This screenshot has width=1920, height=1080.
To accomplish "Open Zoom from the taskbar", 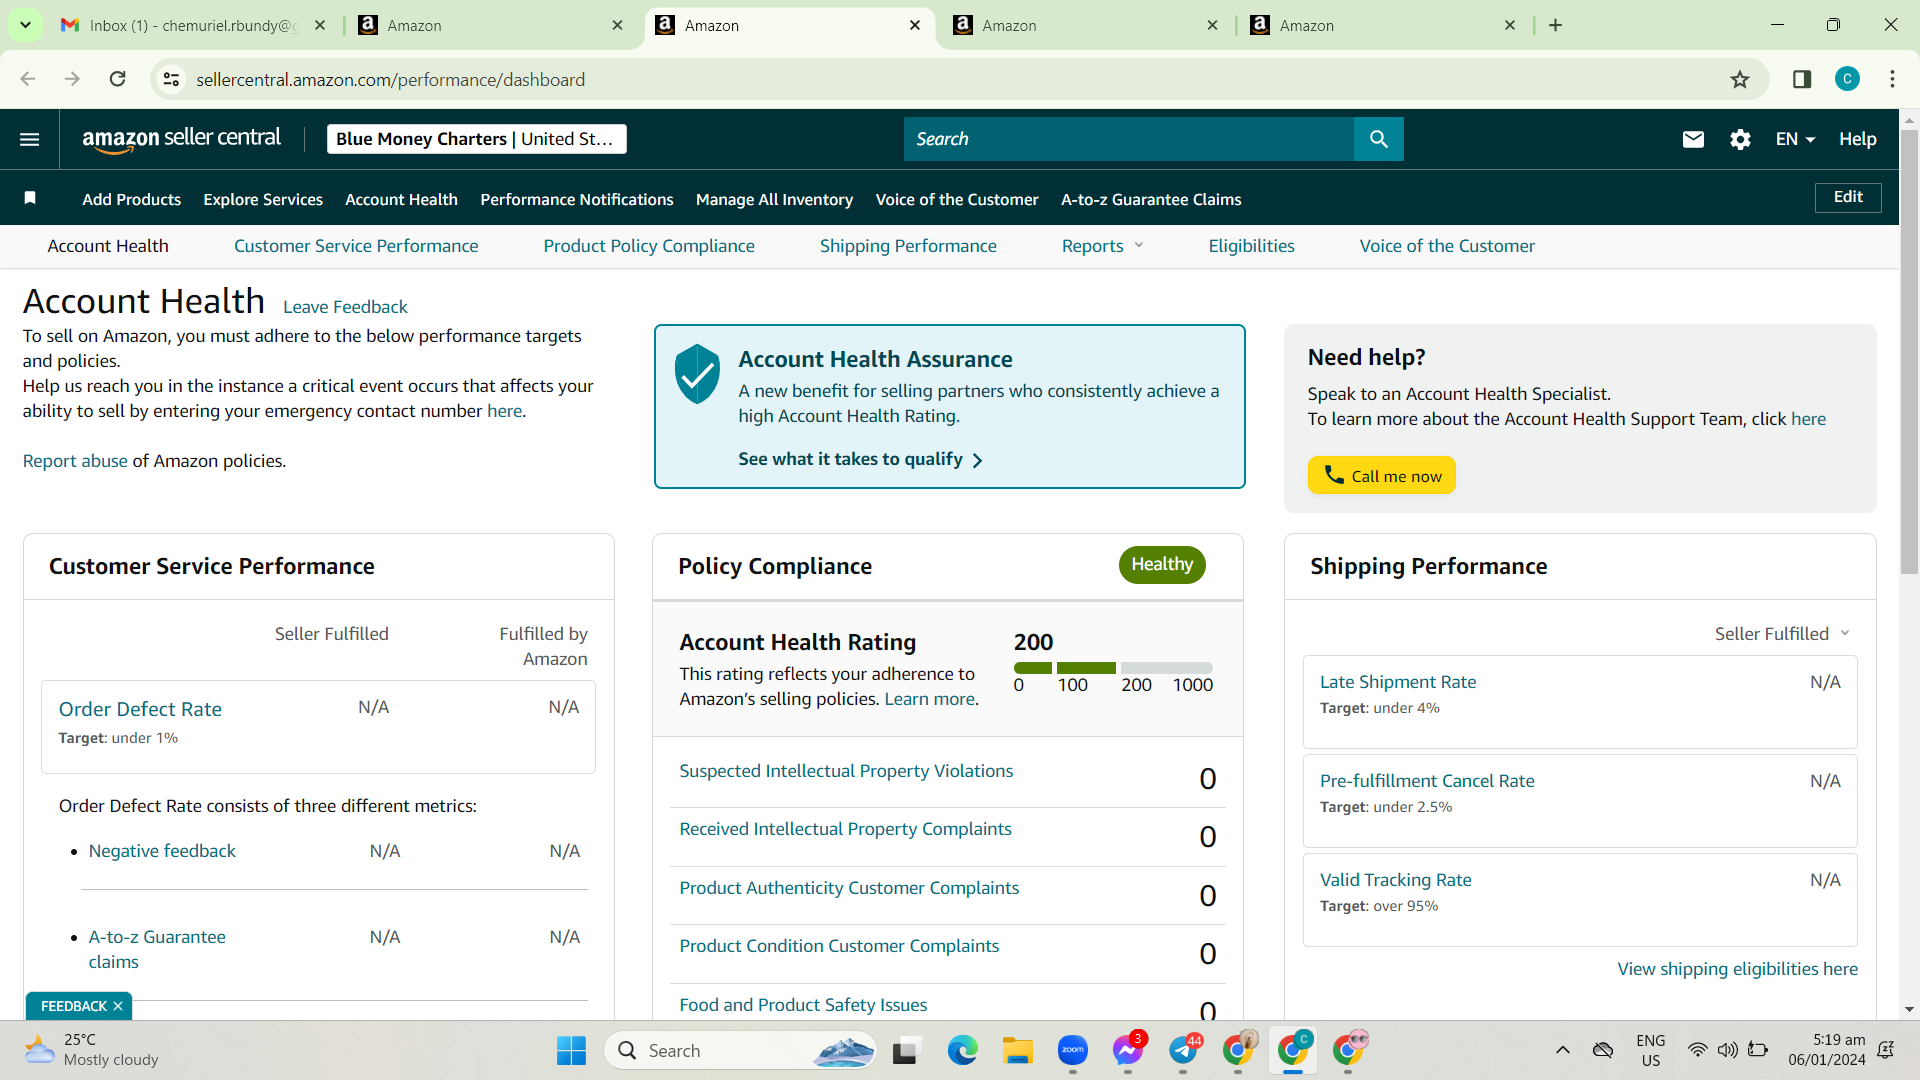I will [x=1073, y=1051].
